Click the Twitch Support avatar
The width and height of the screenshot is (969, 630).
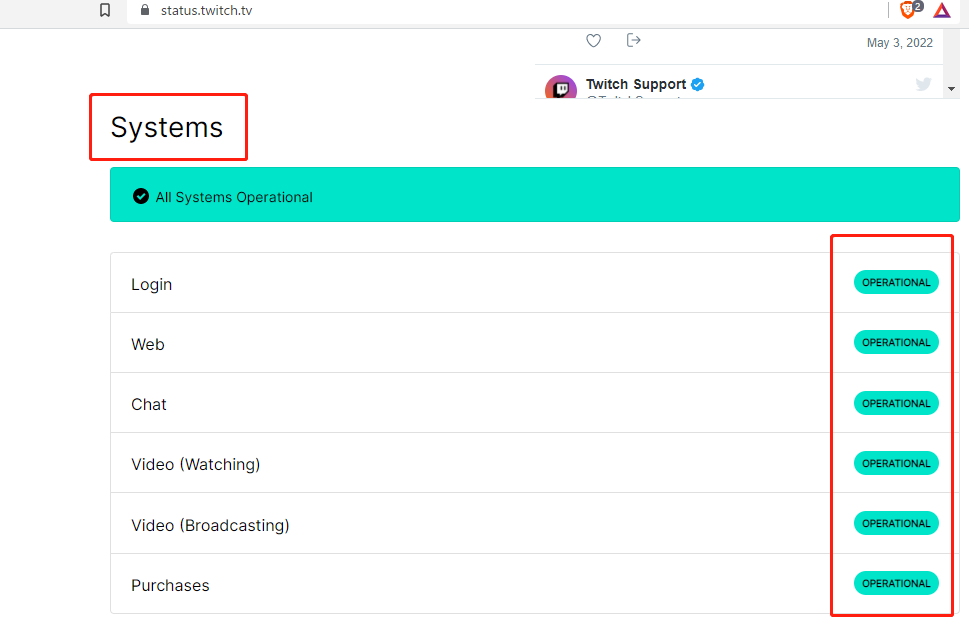[x=561, y=88]
